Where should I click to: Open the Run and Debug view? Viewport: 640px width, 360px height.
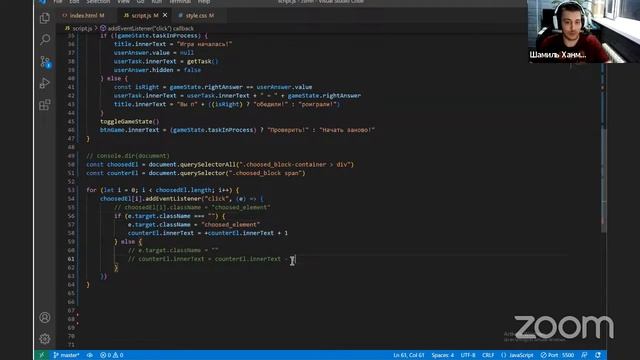(45, 83)
